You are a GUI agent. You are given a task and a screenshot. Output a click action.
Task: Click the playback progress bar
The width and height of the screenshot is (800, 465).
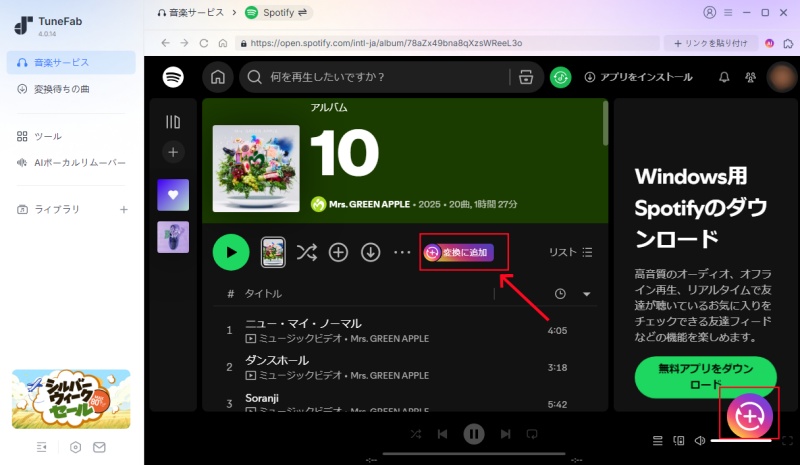473,453
